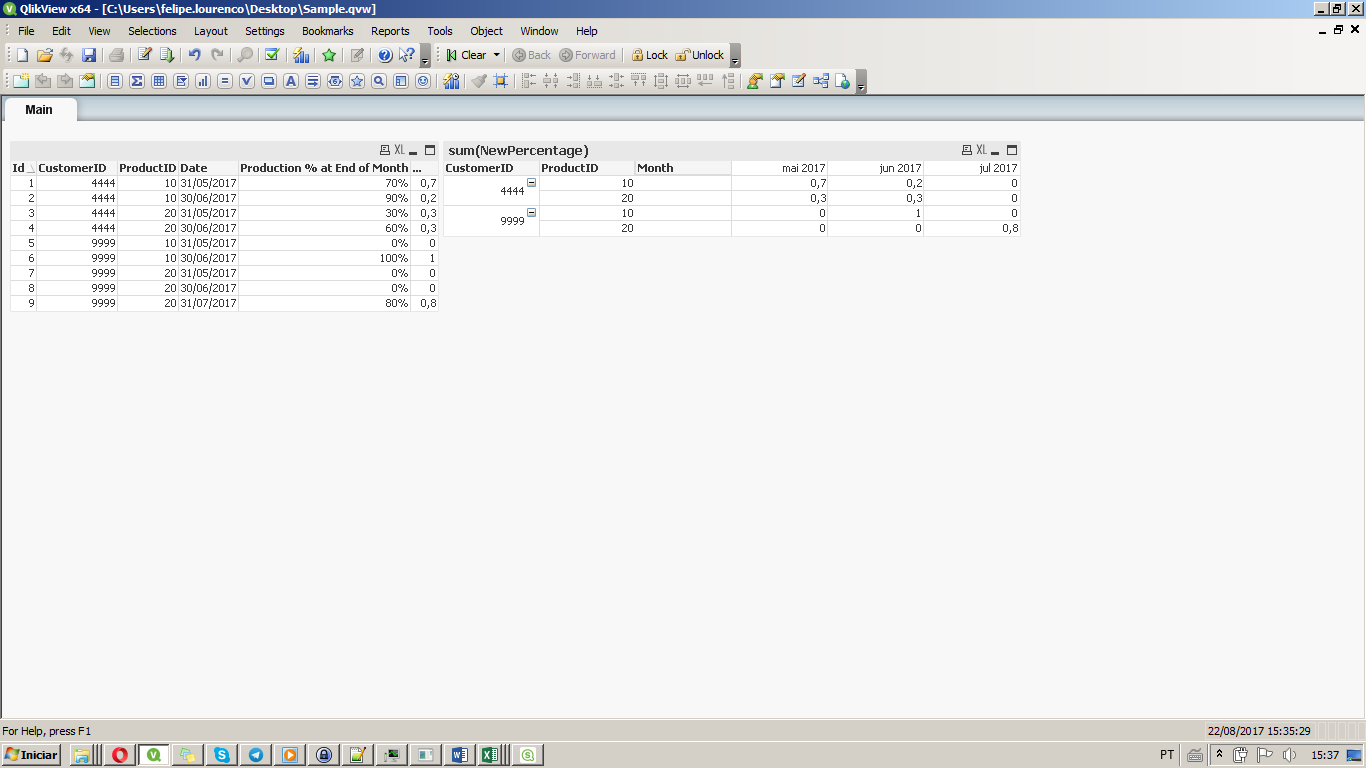Switch to the Main sheet tab
This screenshot has height=768, width=1366.
[39, 109]
